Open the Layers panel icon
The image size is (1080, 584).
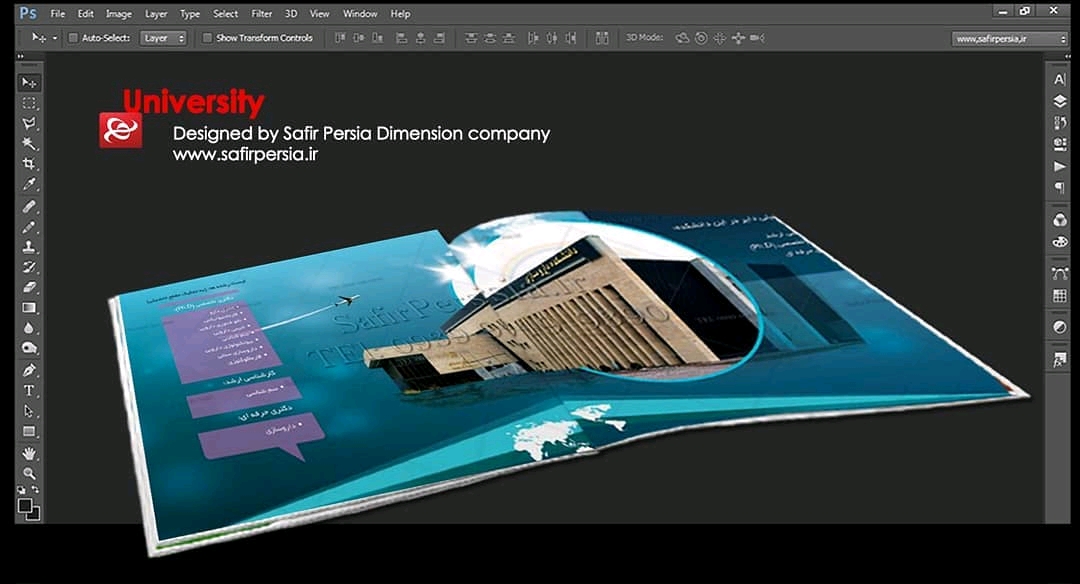click(1060, 101)
